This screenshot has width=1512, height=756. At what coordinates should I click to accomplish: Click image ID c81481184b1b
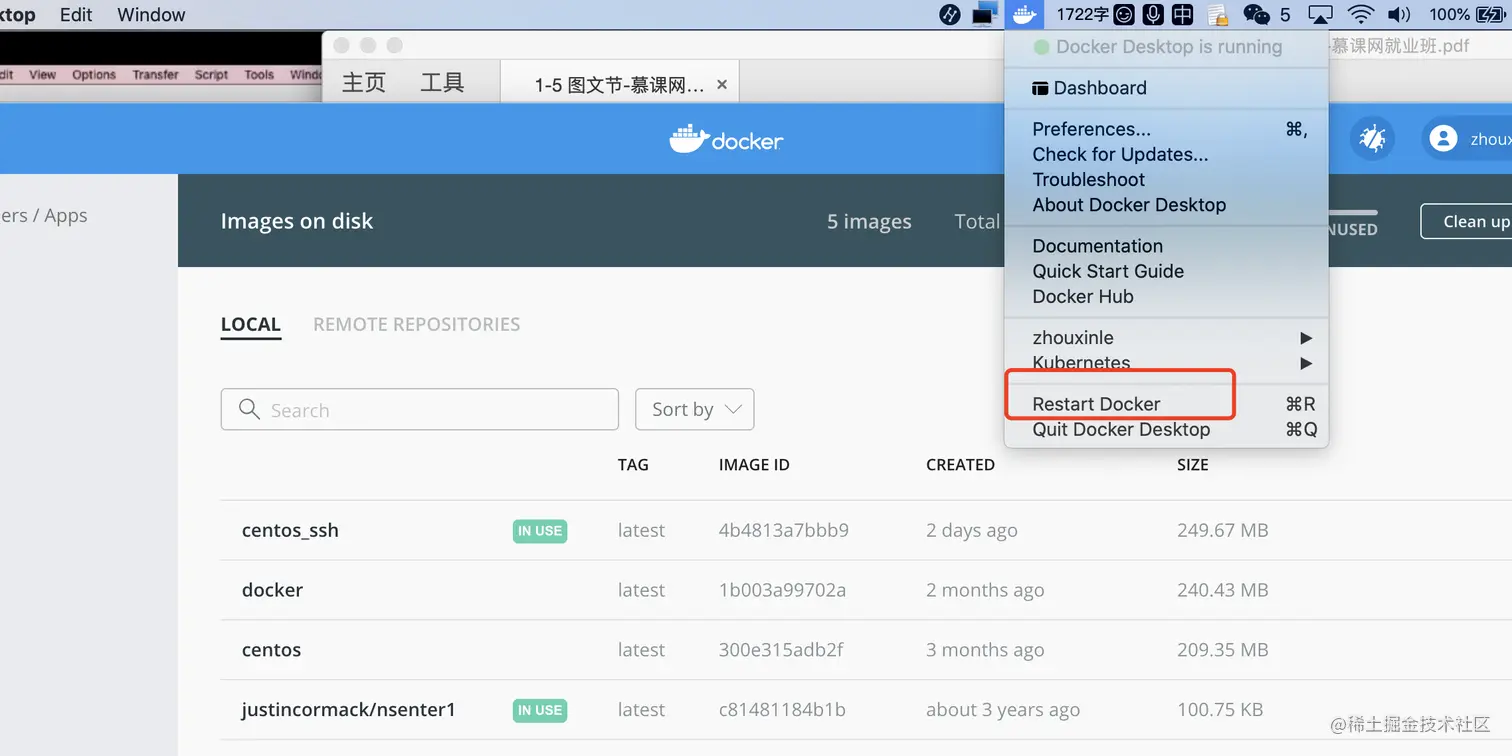782,710
